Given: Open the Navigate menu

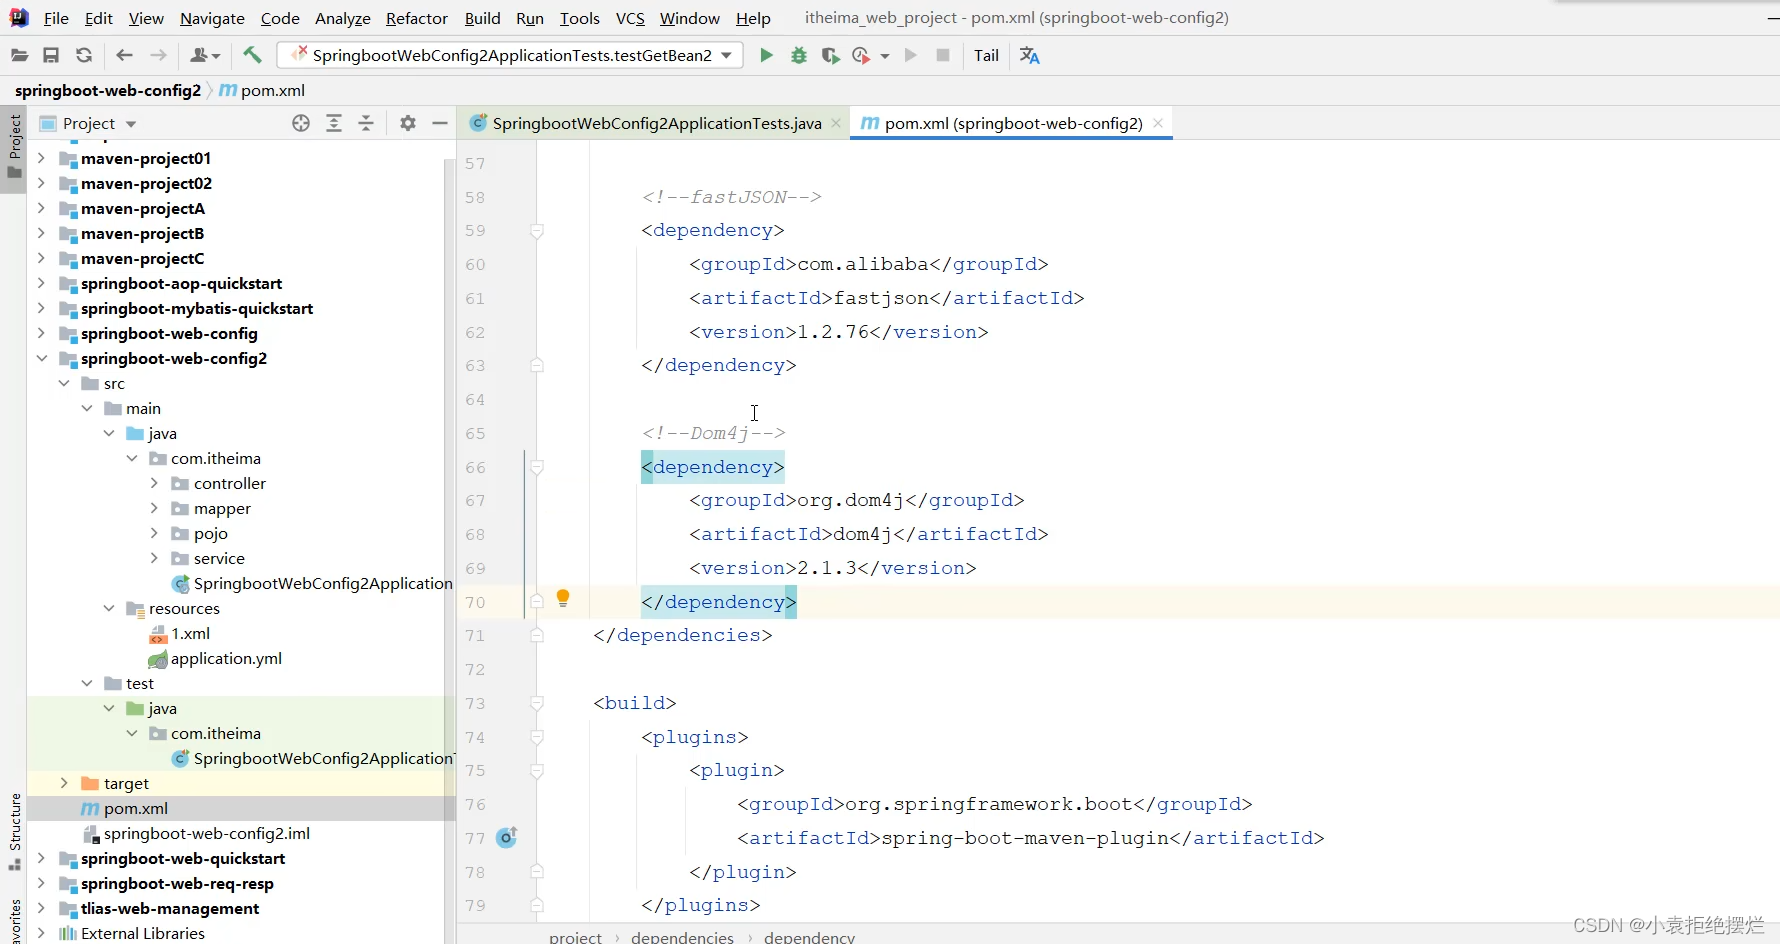Looking at the screenshot, I should pos(212,18).
